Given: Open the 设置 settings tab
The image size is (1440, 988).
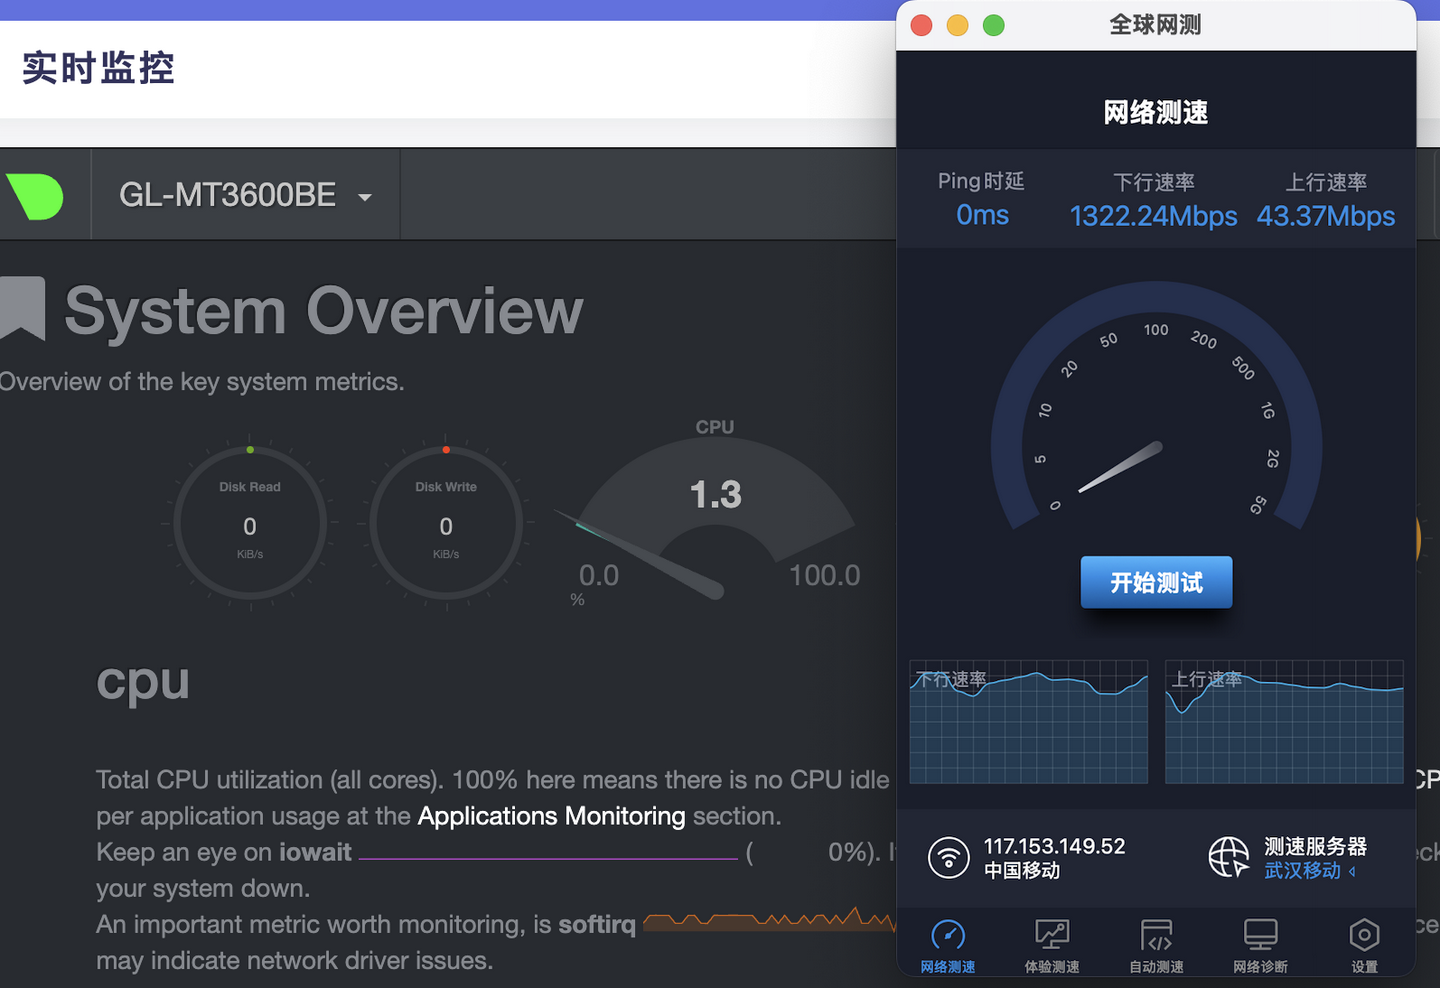Looking at the screenshot, I should pyautogui.click(x=1364, y=946).
